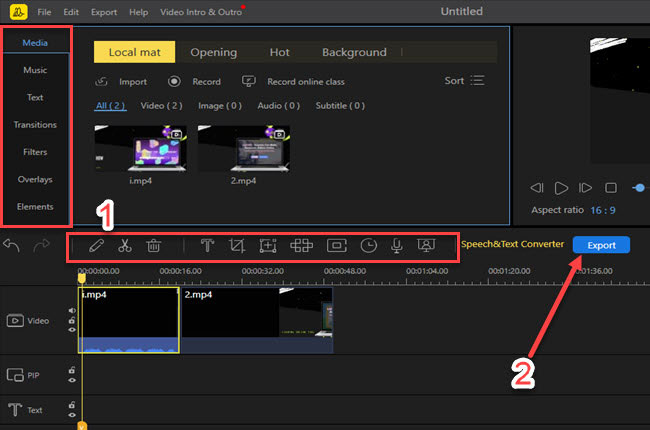Viewport: 650px width, 430px height.
Task: Open the Text sidebar section
Action: click(35, 97)
